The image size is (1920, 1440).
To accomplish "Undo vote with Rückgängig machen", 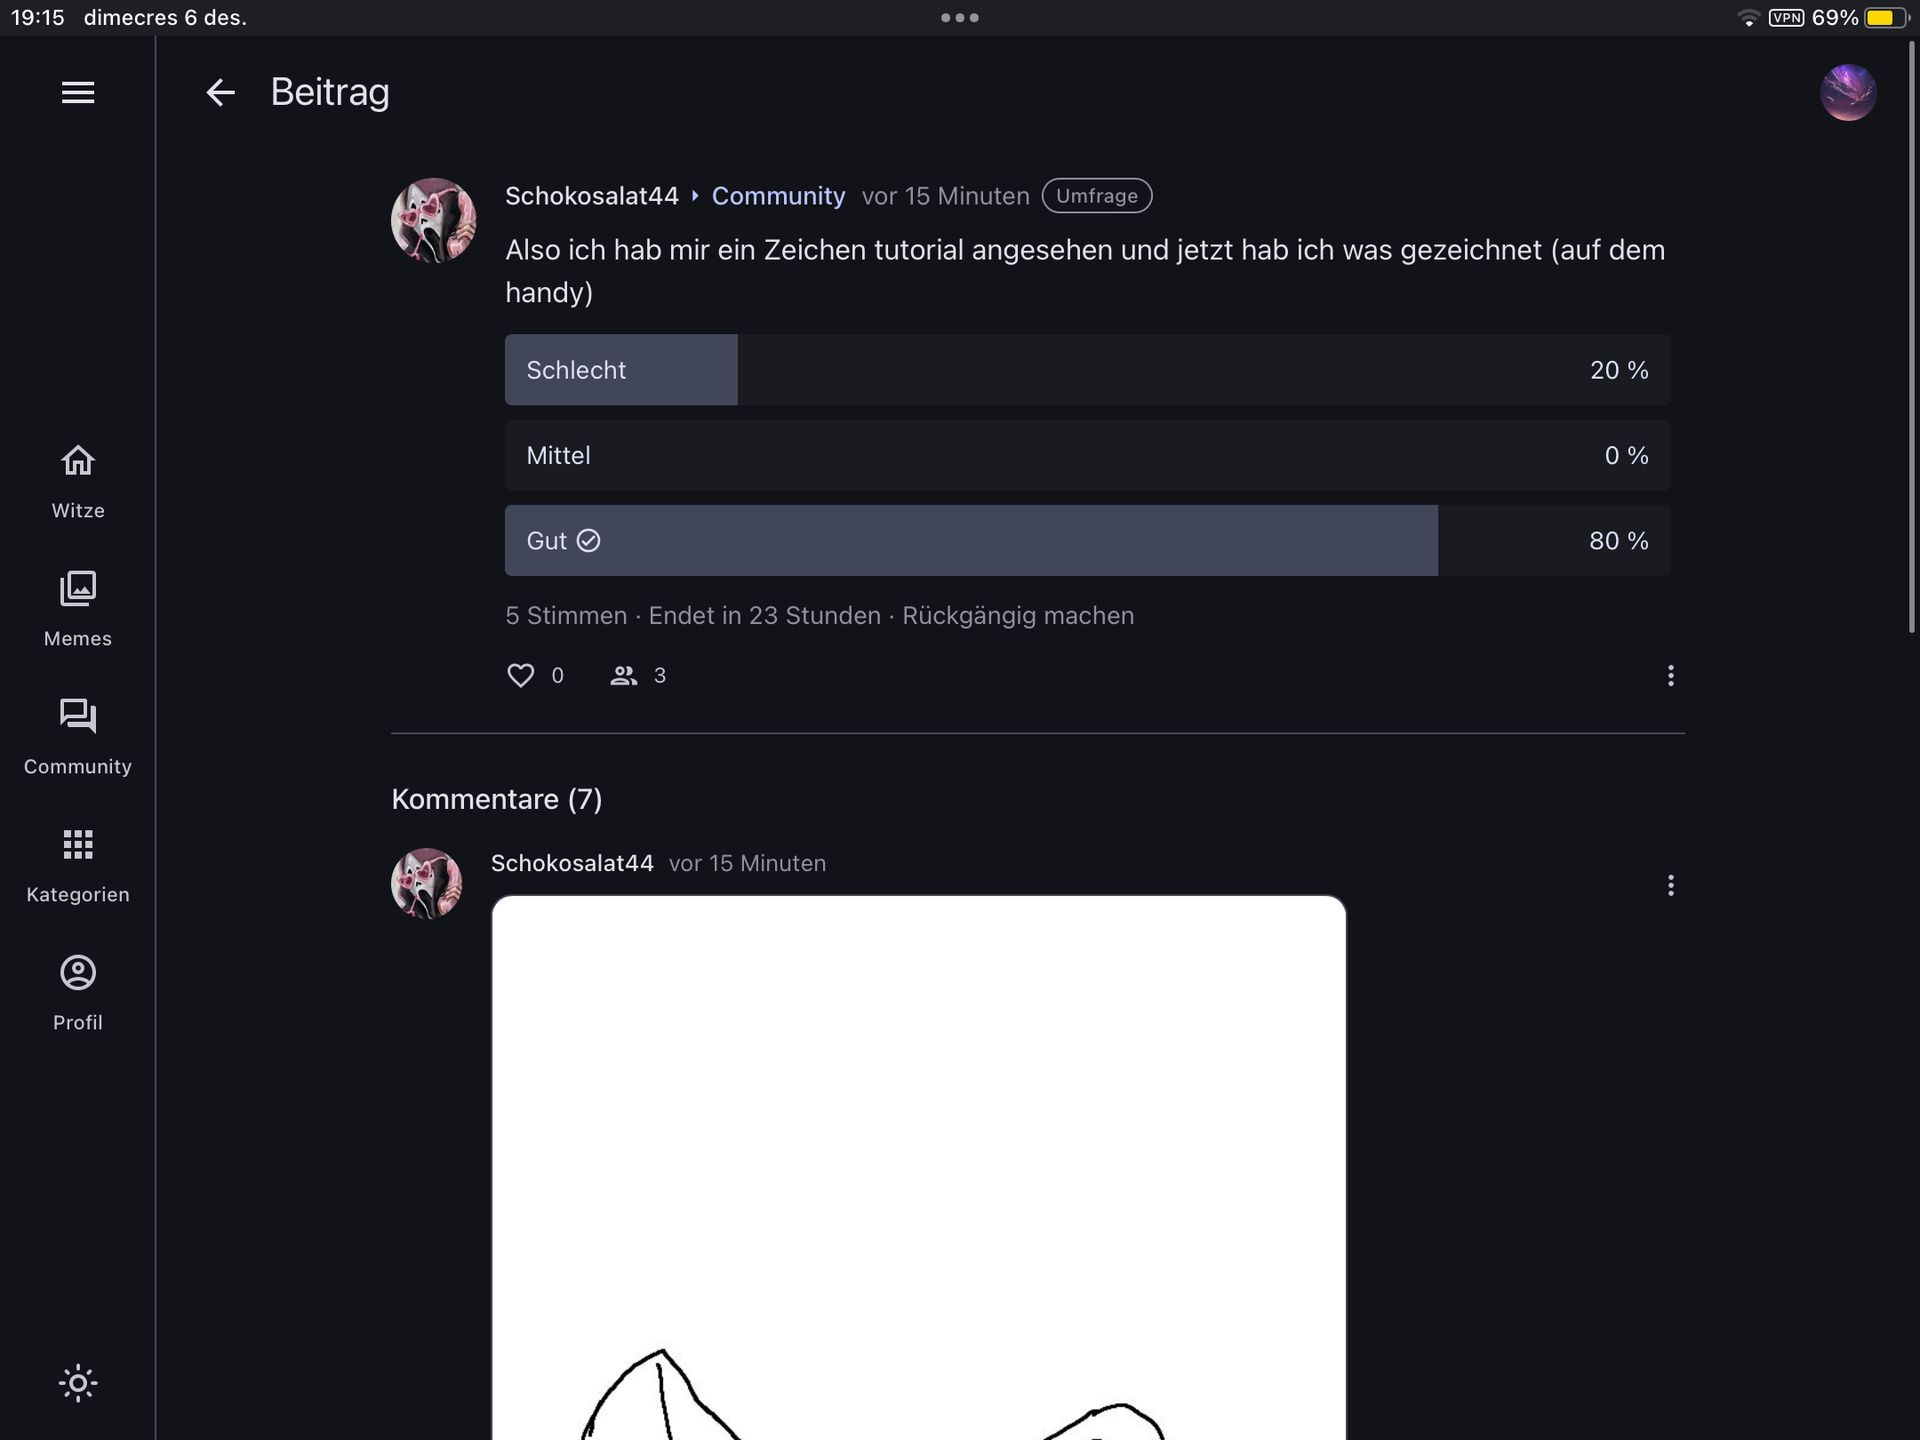I will [x=1018, y=616].
